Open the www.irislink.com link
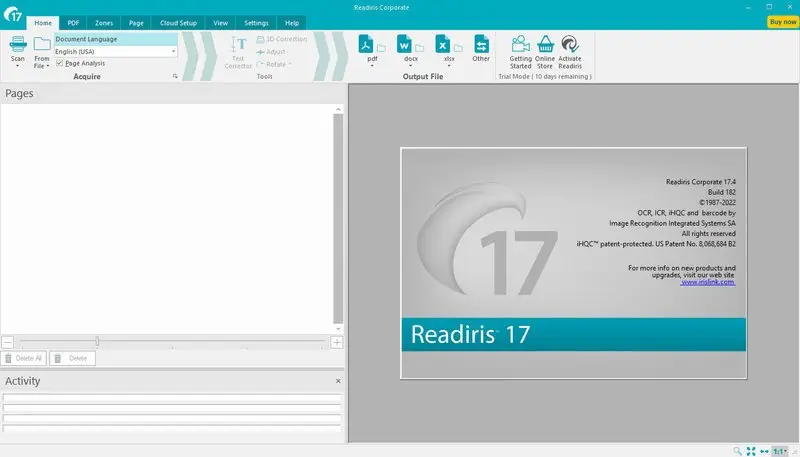 (708, 282)
